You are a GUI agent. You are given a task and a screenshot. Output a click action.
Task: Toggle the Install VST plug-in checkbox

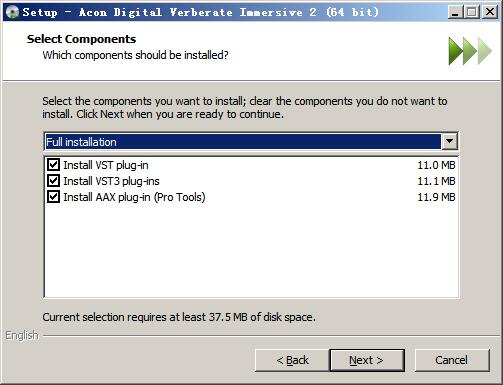tap(53, 165)
